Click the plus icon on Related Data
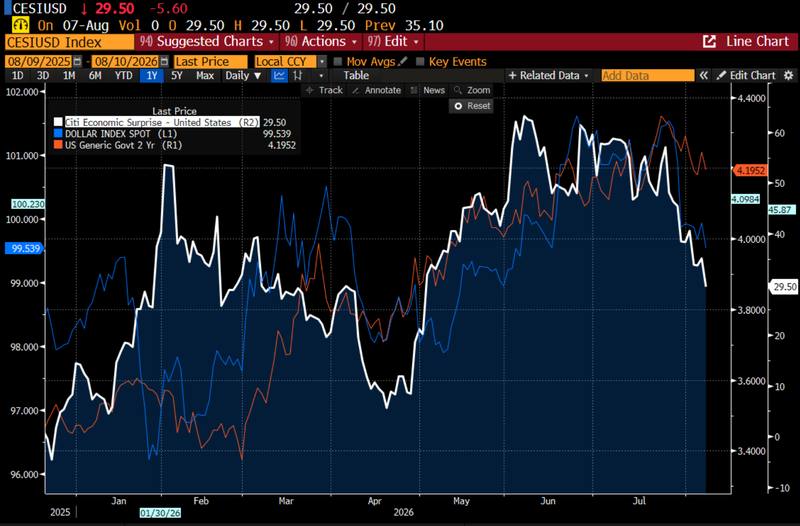This screenshot has width=800, height=526. coord(513,76)
